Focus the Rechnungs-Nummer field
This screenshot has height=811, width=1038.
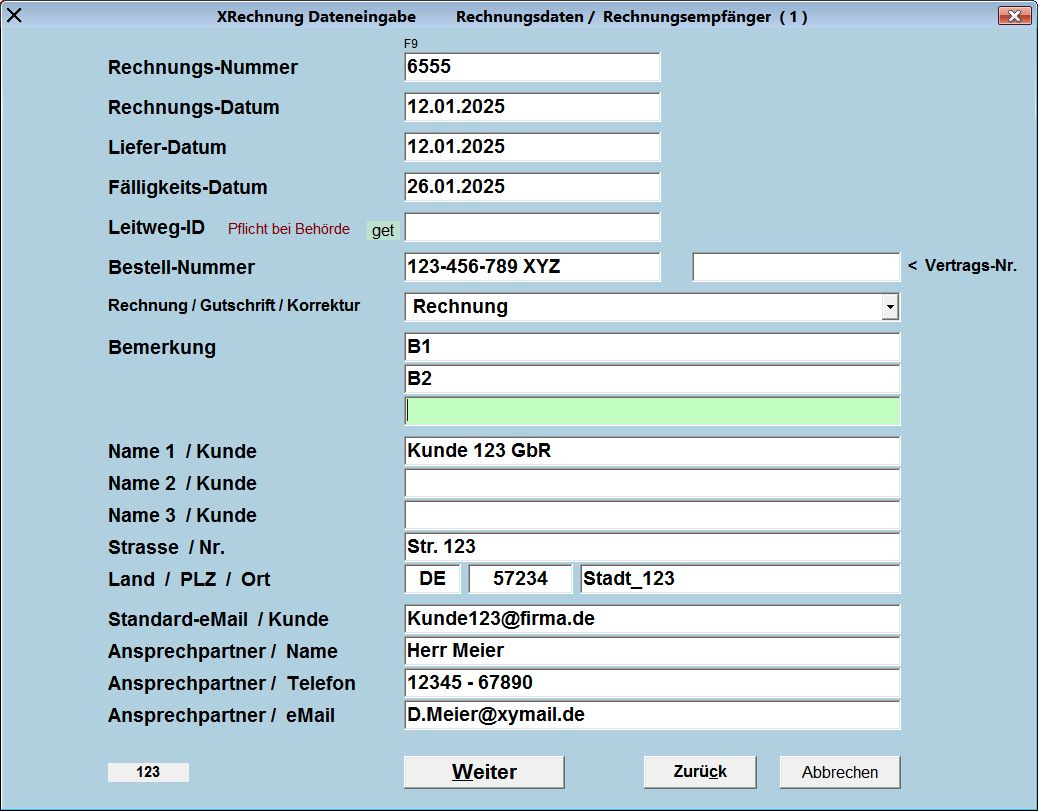point(532,67)
